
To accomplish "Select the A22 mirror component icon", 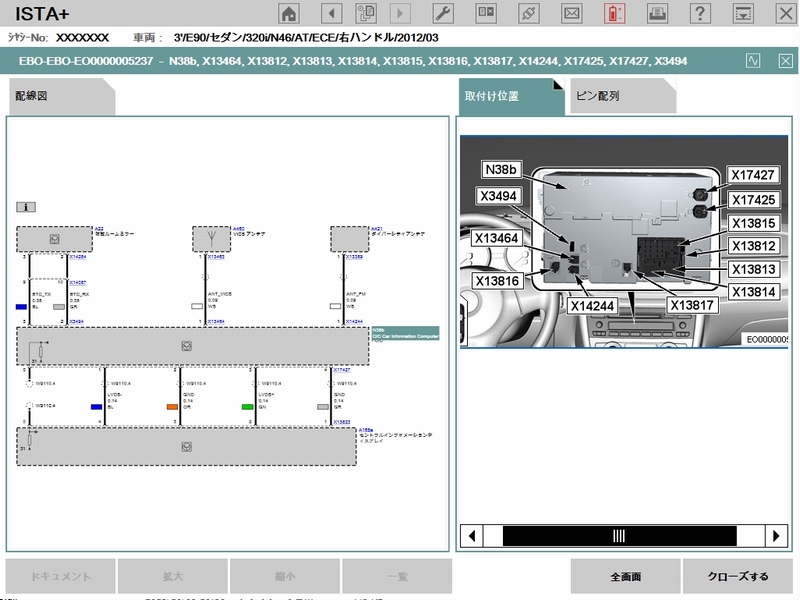I will coord(55,239).
